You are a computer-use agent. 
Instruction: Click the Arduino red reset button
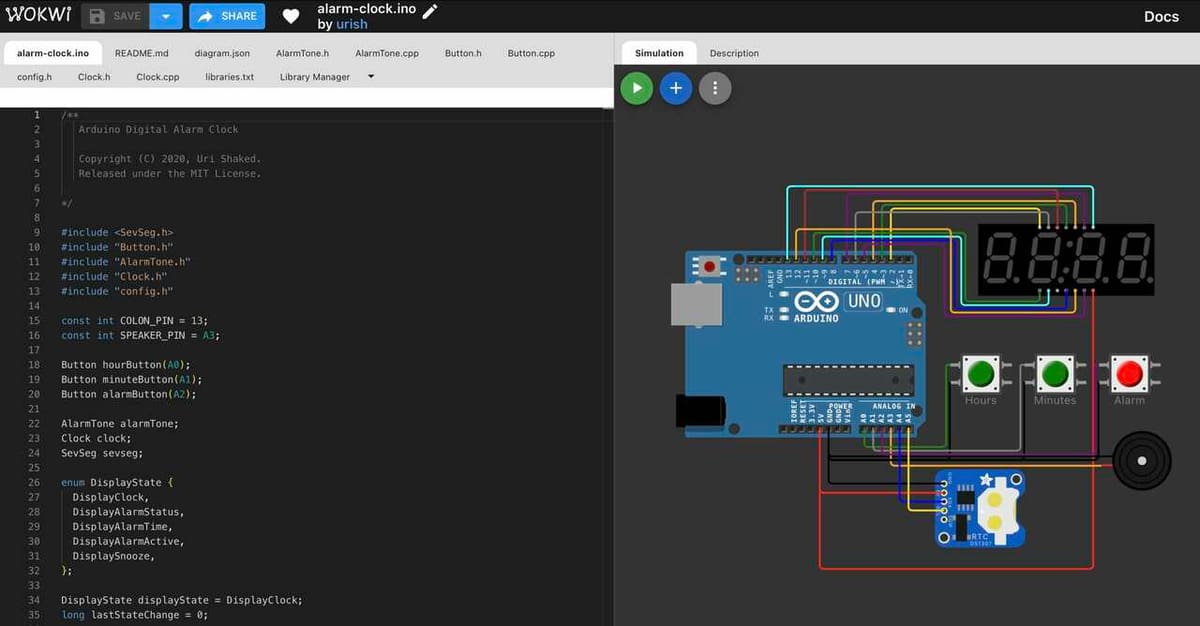click(711, 267)
